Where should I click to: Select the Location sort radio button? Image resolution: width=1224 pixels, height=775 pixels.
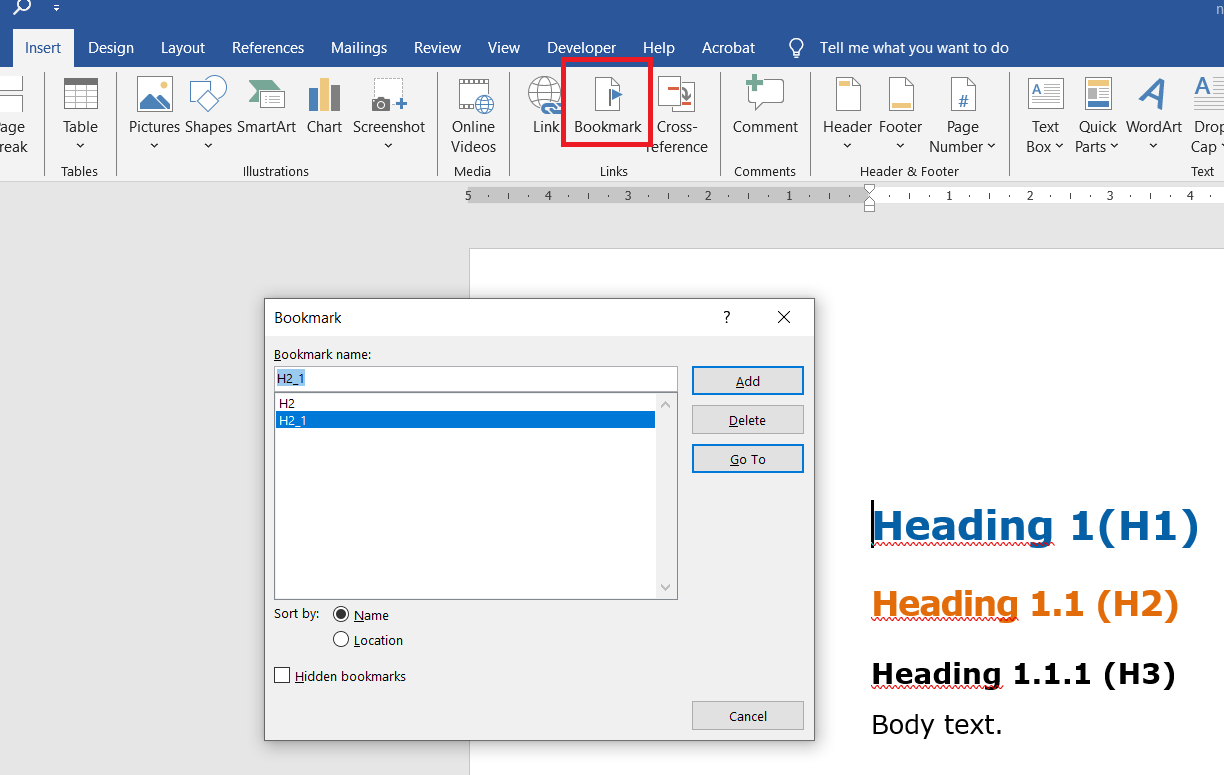tap(341, 640)
